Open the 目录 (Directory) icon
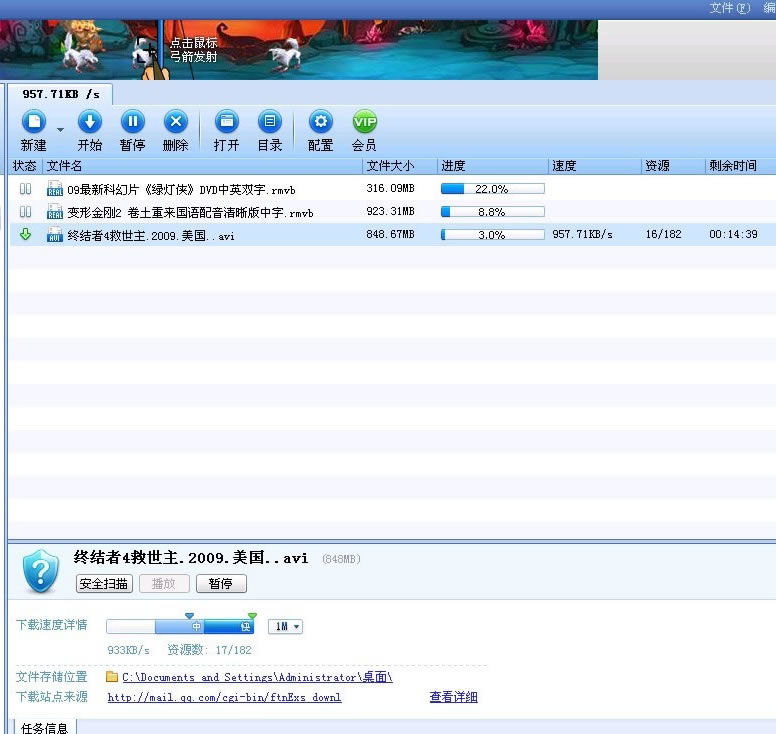This screenshot has width=776, height=734. (x=269, y=122)
